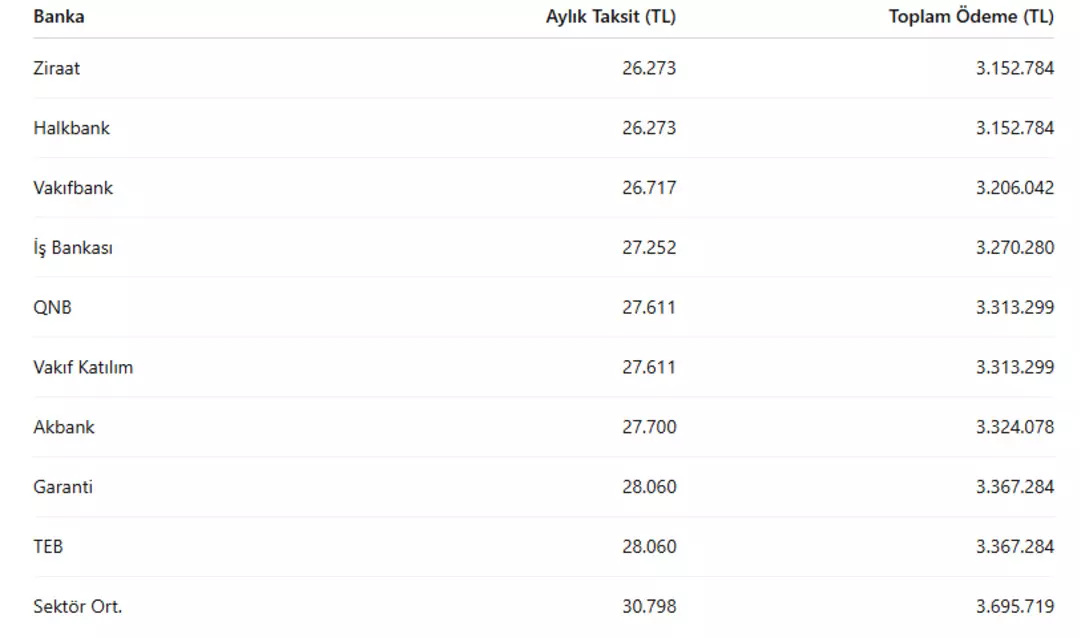The height and width of the screenshot is (638, 1080).
Task: Click the sector average total 3.695.719
Action: pos(1014,606)
